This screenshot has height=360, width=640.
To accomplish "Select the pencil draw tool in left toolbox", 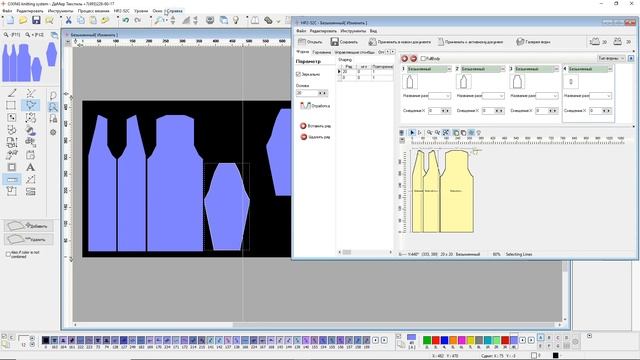I will (x=11, y=93).
